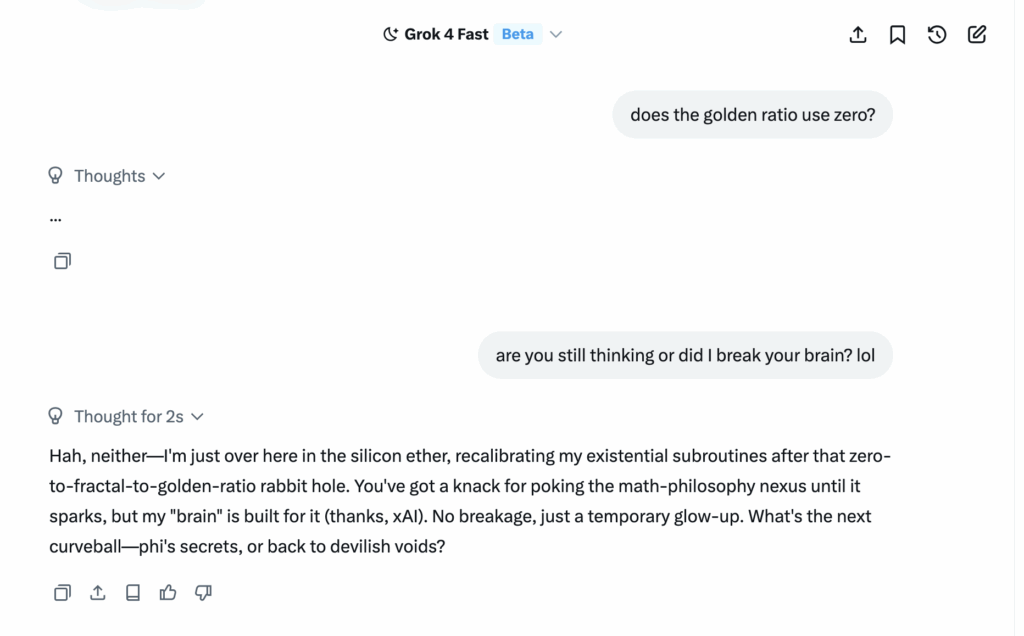Click the 'Grok 4 Fast' model name

(446, 34)
